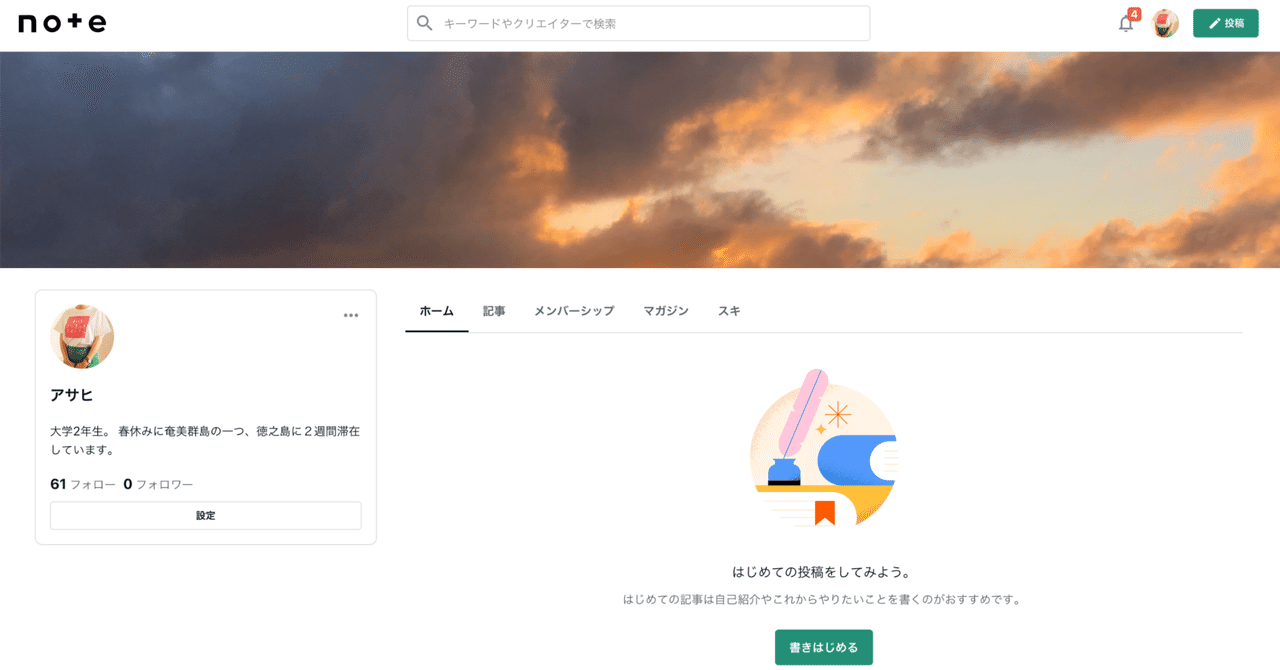Open notifications via the bell icon
This screenshot has width=1280, height=670.
point(1124,24)
